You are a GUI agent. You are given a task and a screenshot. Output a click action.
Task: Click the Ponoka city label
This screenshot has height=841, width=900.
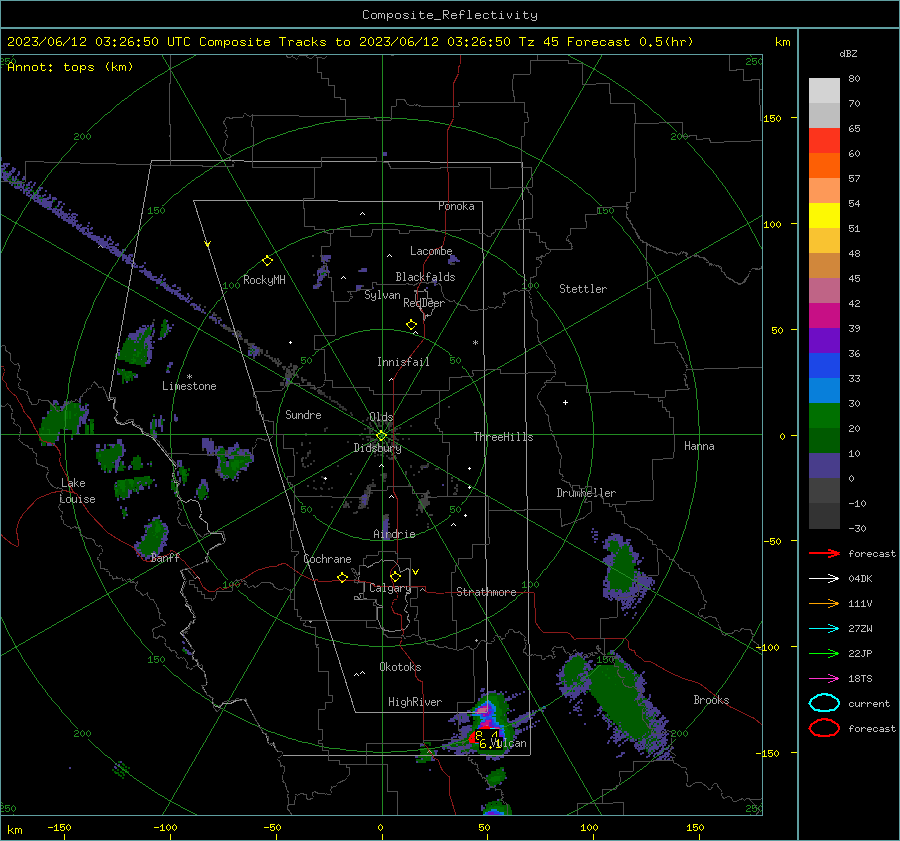(x=456, y=206)
